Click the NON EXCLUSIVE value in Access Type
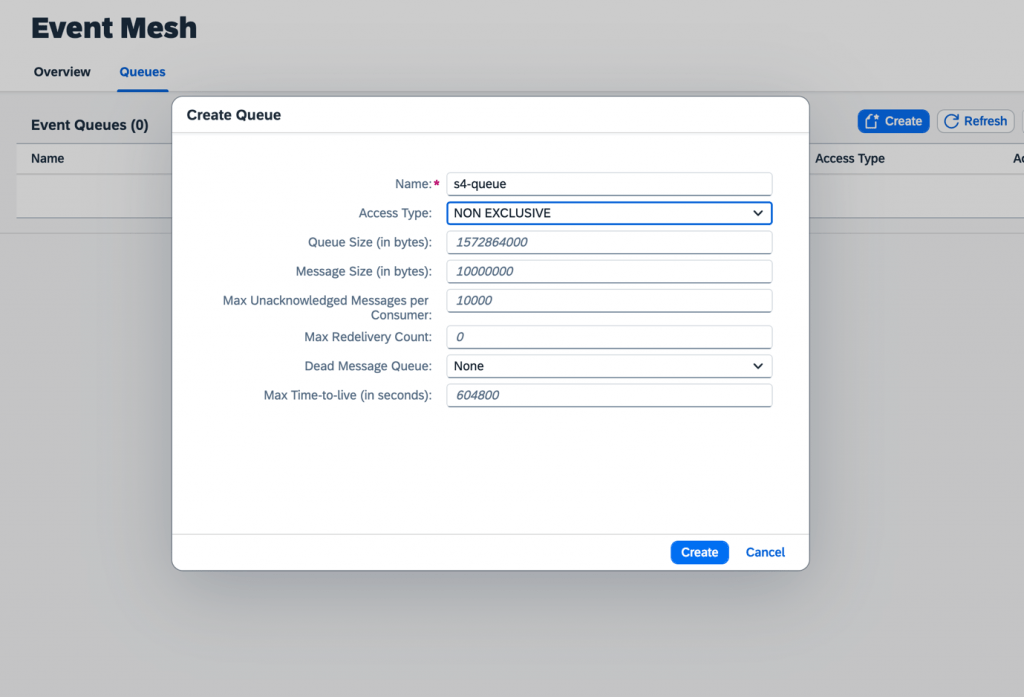This screenshot has height=697, width=1024. pos(502,213)
